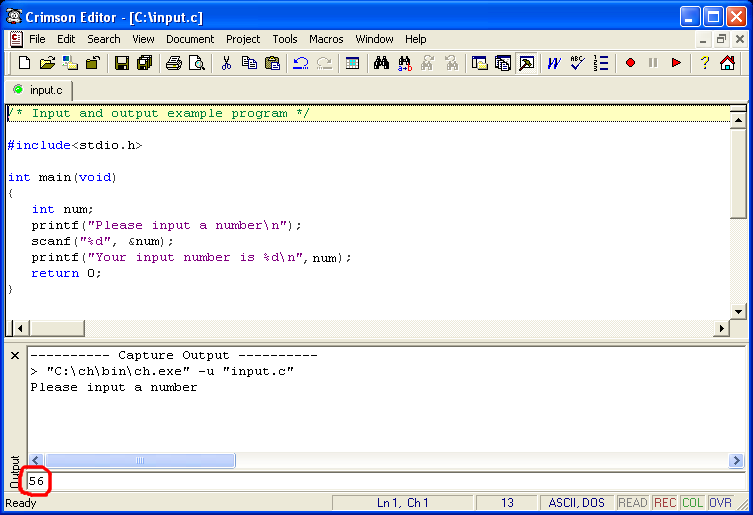Click the editor vertical scrollbar down arrow

pyautogui.click(x=738, y=310)
